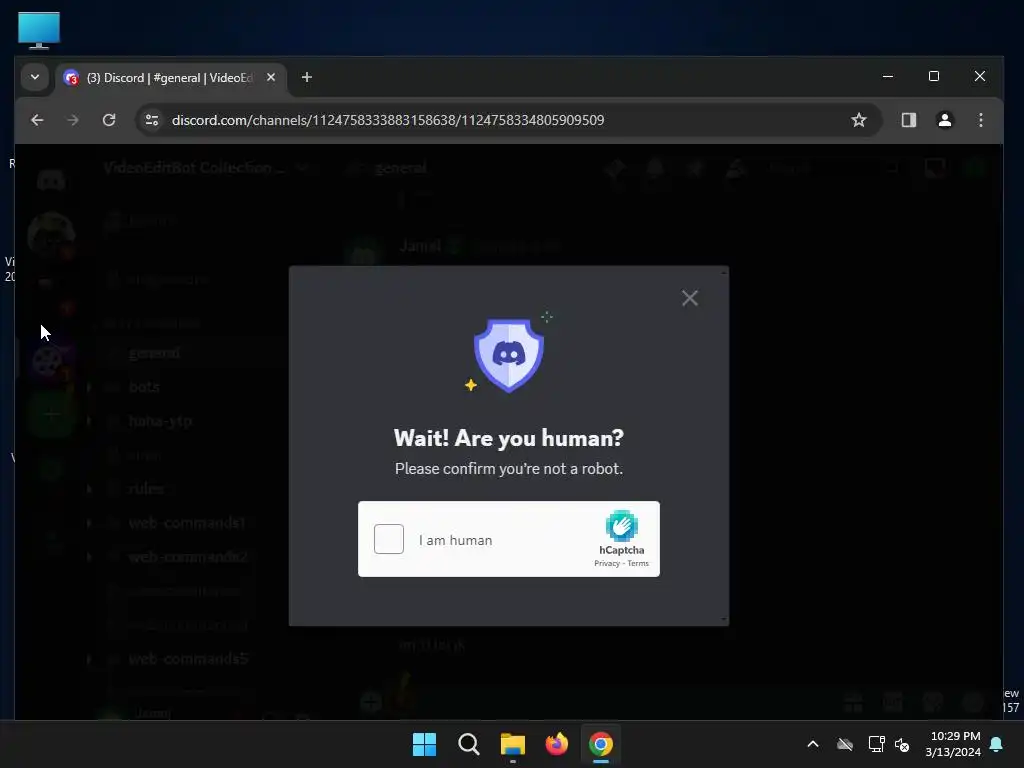Viewport: 1024px width, 768px height.
Task: Open Chrome side panel
Action: [x=908, y=120]
